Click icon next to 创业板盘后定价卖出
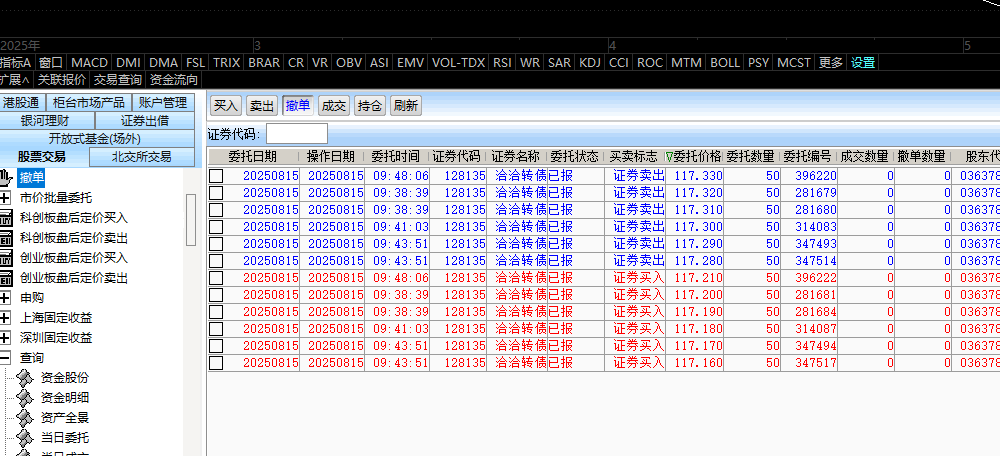Screen dimensions: 1000x456 [x=6, y=277]
